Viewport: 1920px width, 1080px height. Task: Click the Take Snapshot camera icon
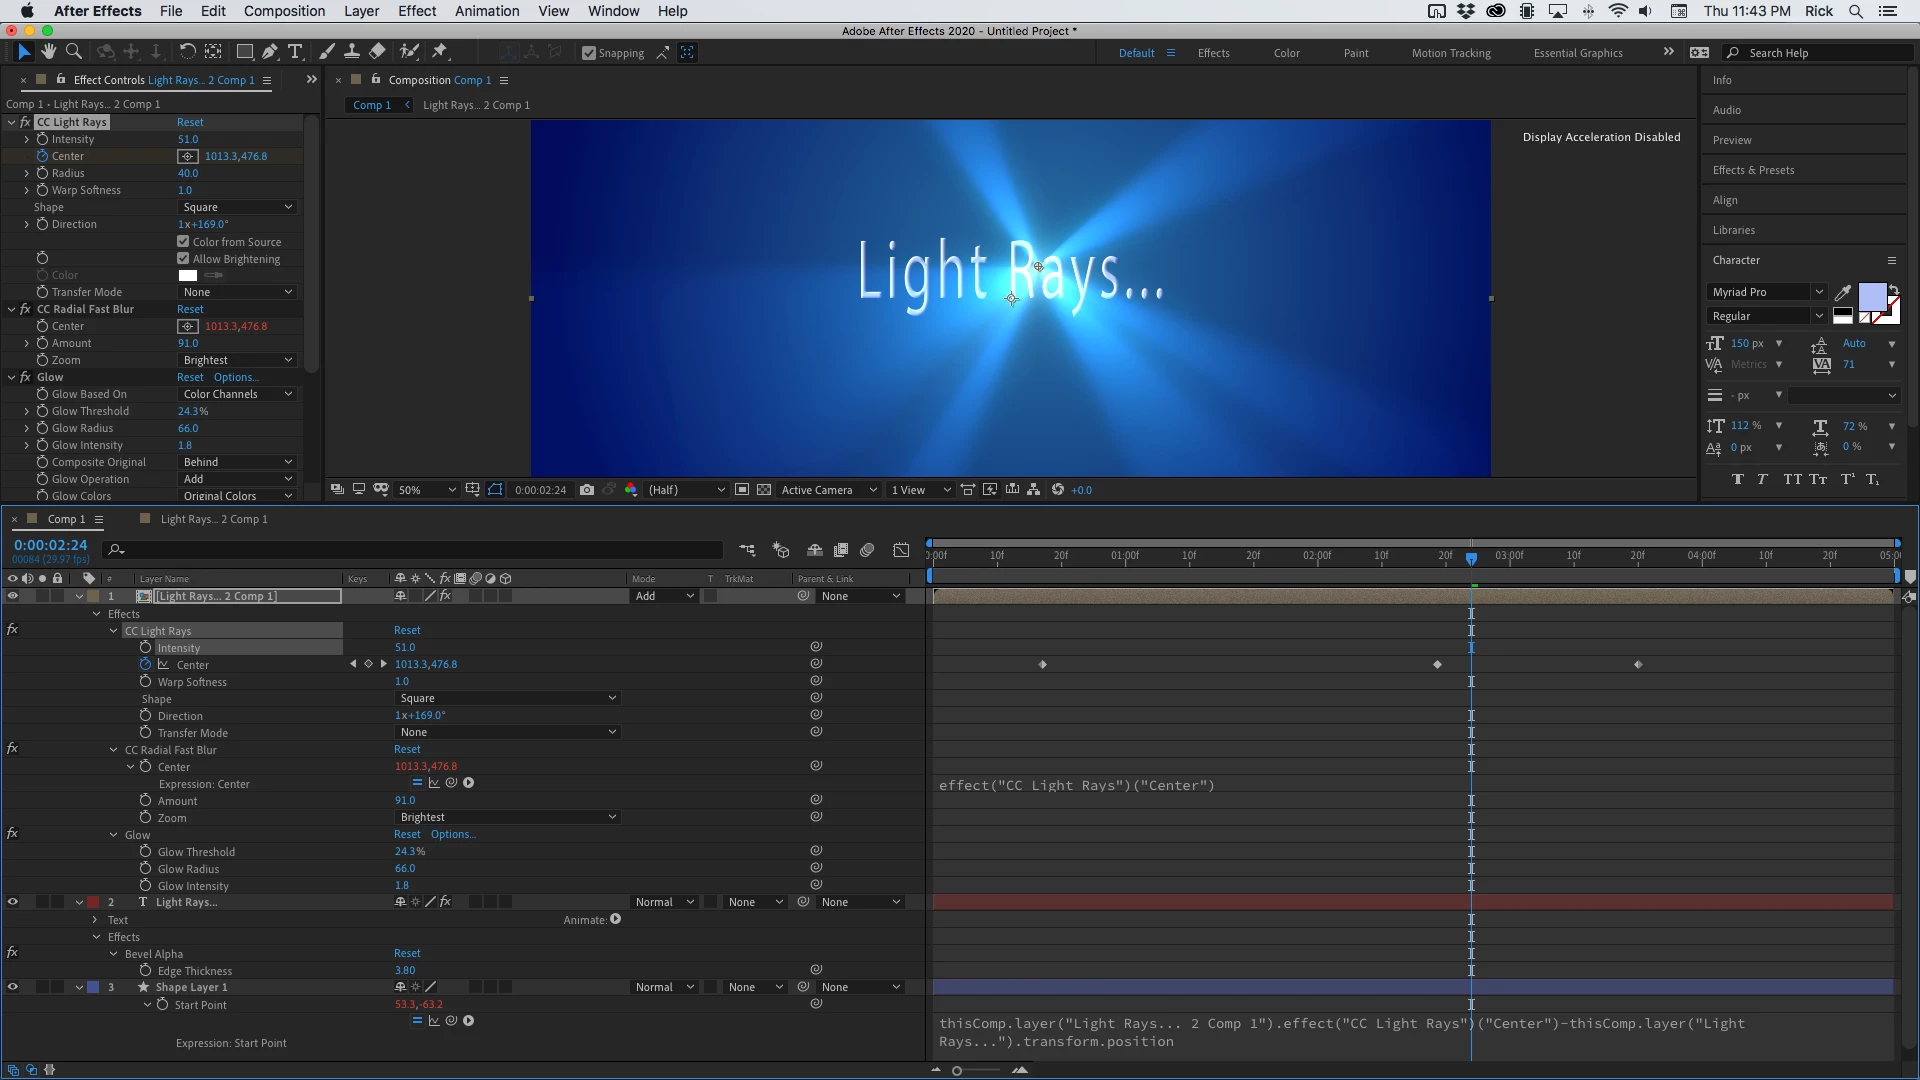point(587,490)
